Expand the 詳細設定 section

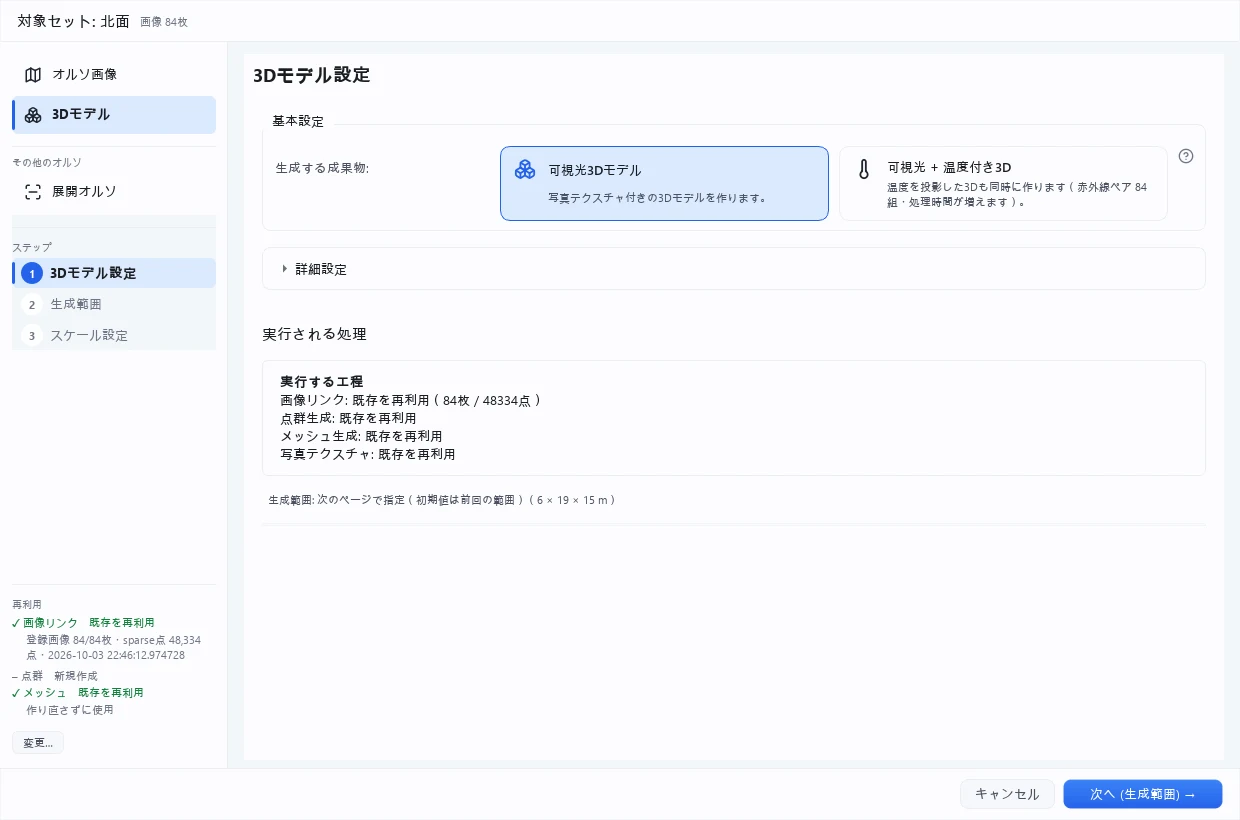coord(734,269)
